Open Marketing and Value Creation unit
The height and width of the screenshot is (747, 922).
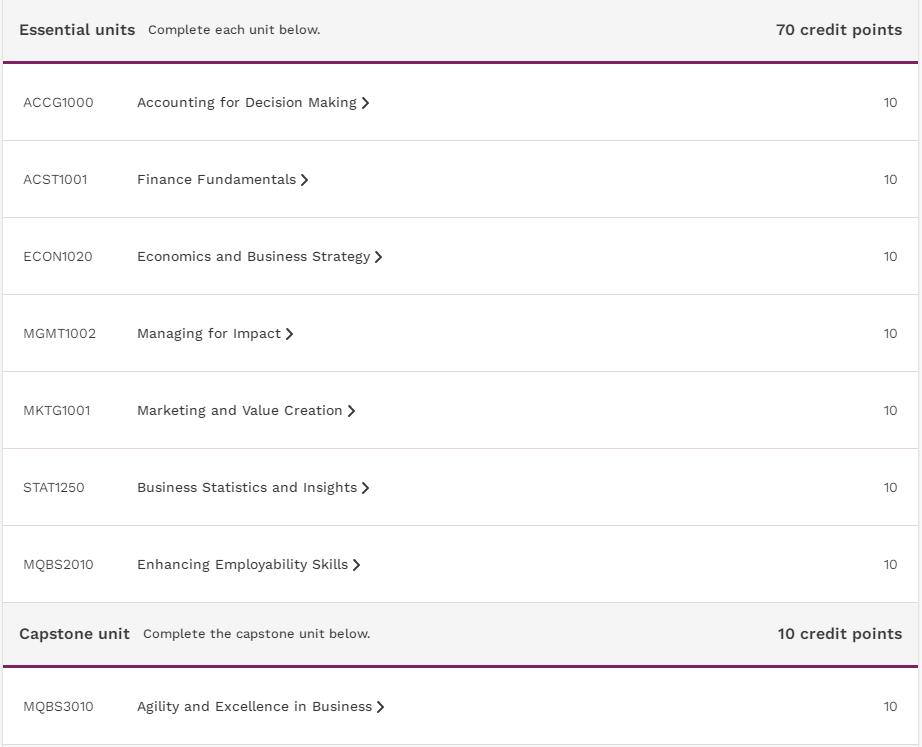pos(239,411)
